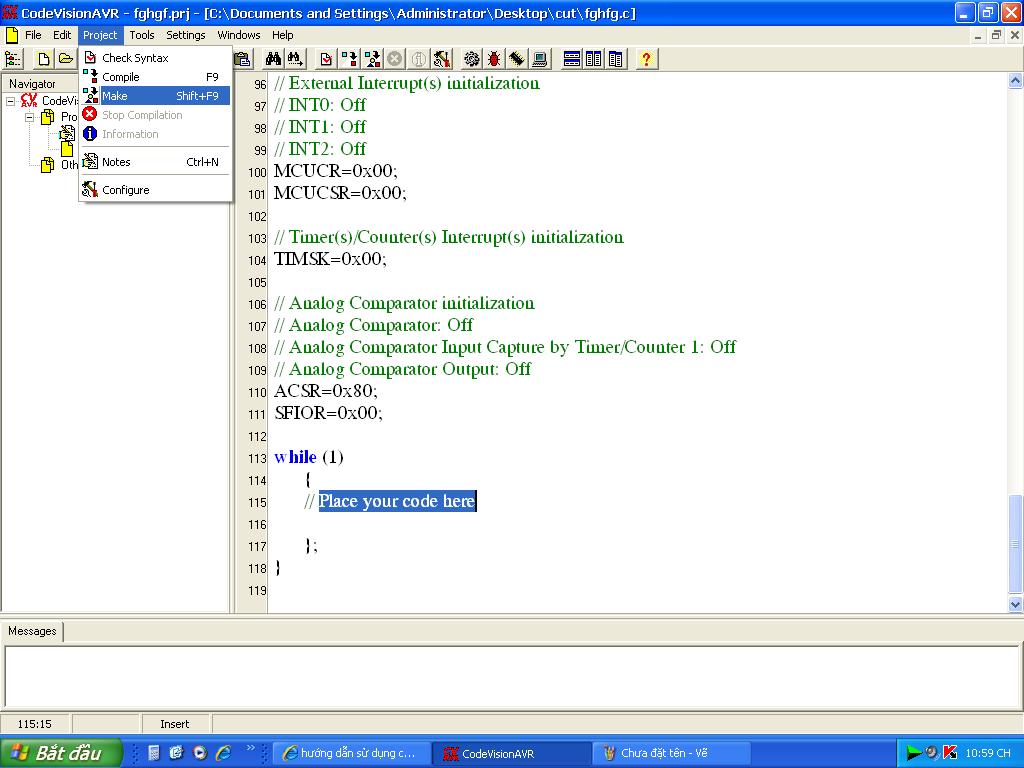This screenshot has height=768, width=1024.
Task: Show more Quick Launch icons via chevron
Action: click(x=251, y=748)
